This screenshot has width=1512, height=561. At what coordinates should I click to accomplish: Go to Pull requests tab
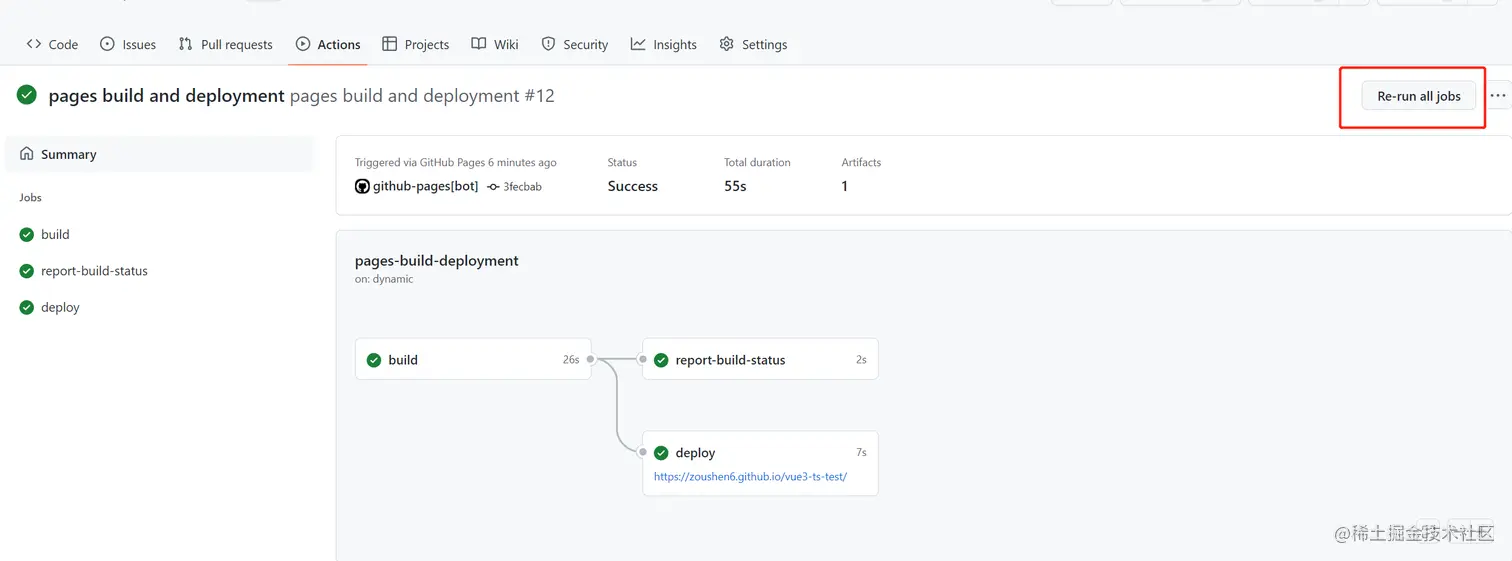click(x=226, y=45)
